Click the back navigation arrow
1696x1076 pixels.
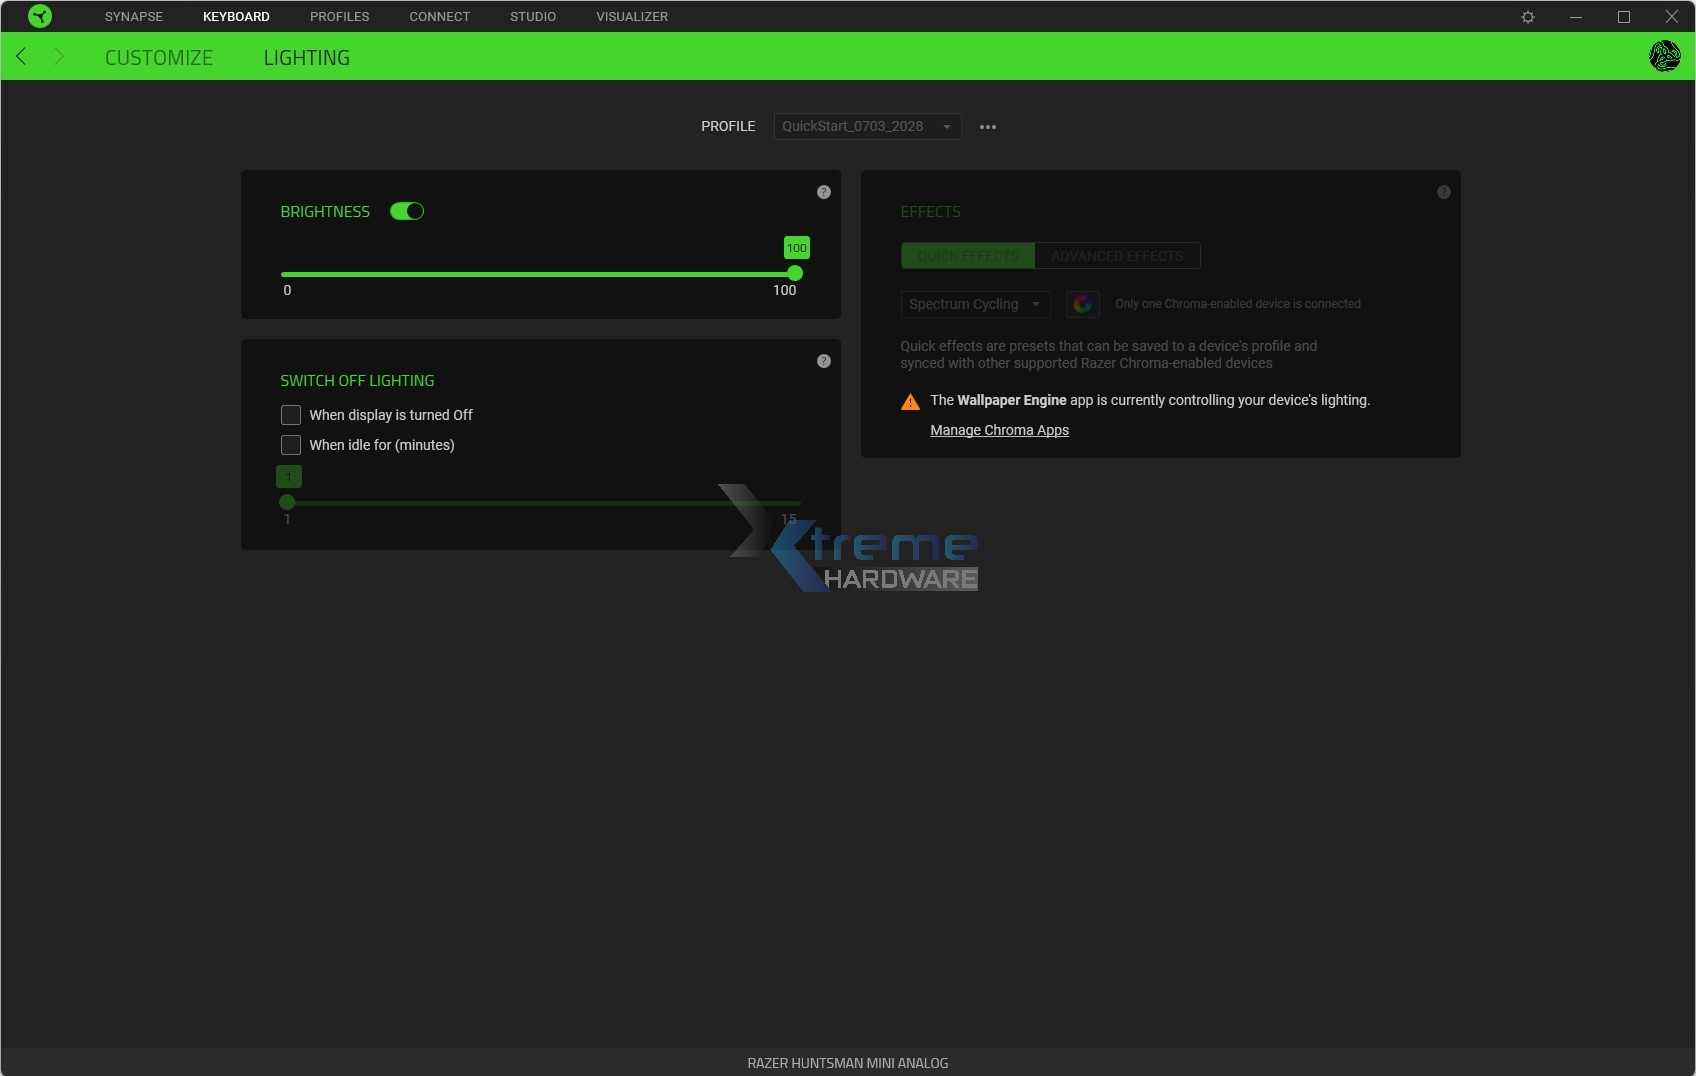(x=21, y=56)
